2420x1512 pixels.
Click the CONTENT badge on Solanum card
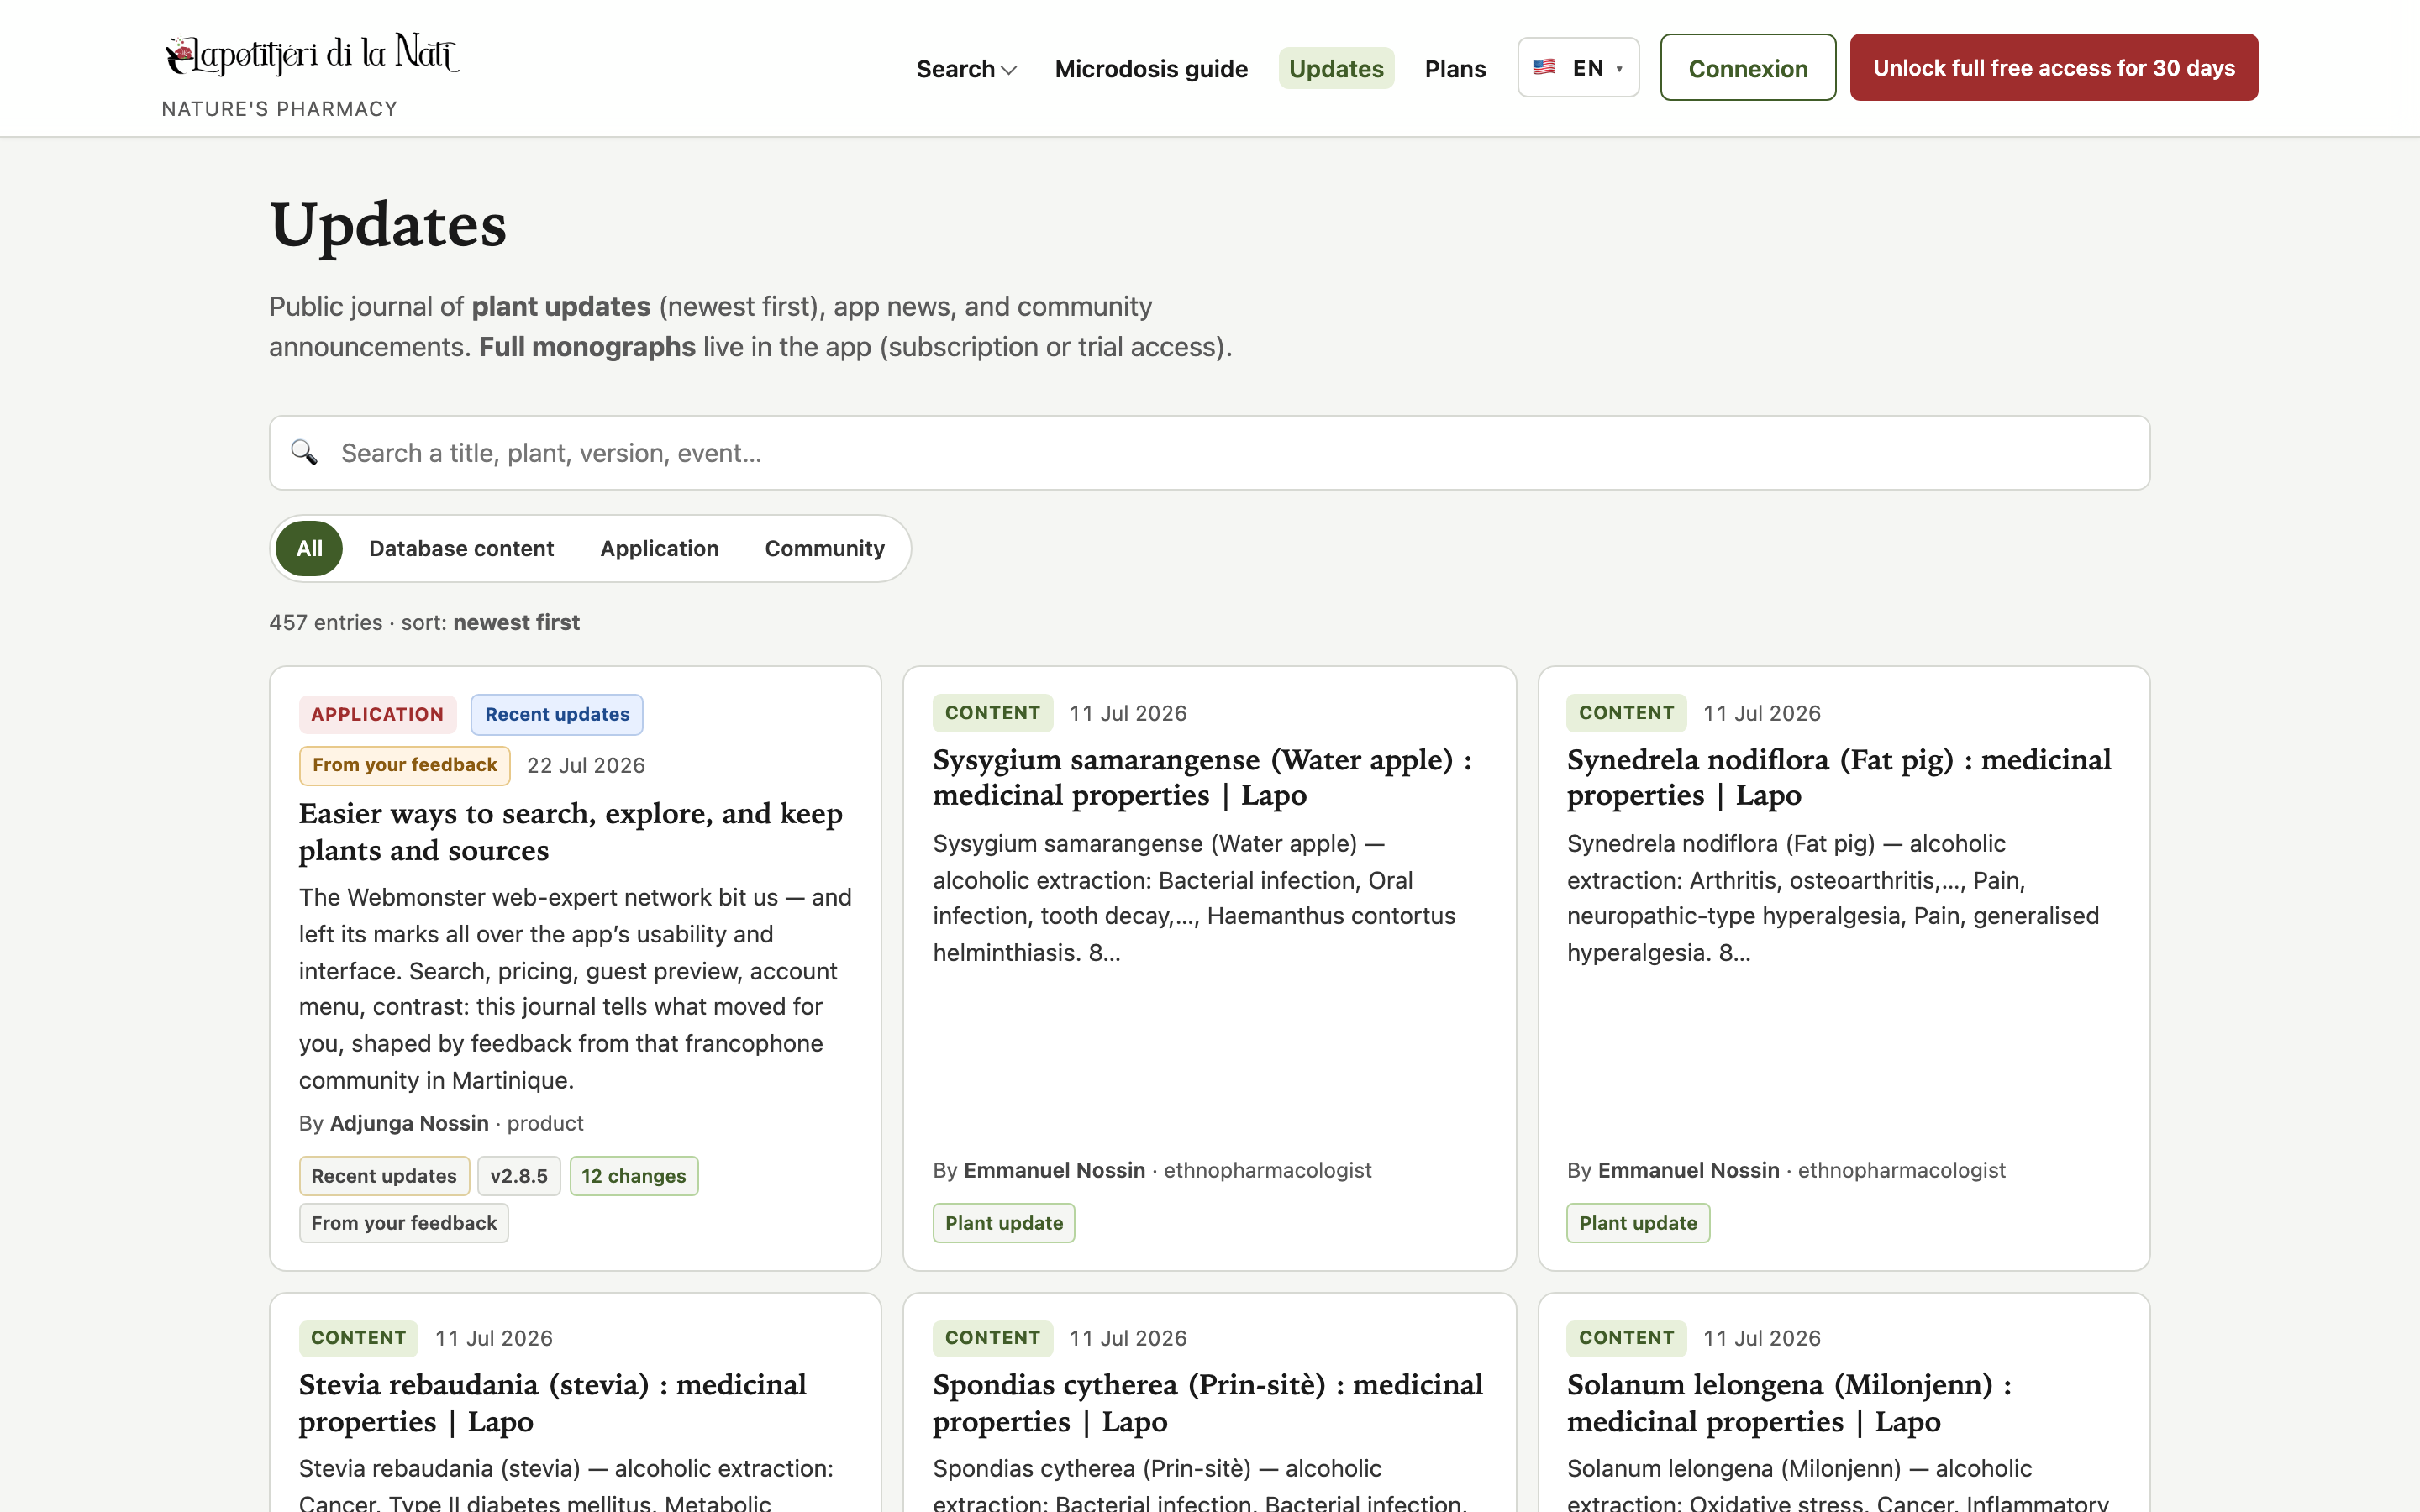1626,1338
